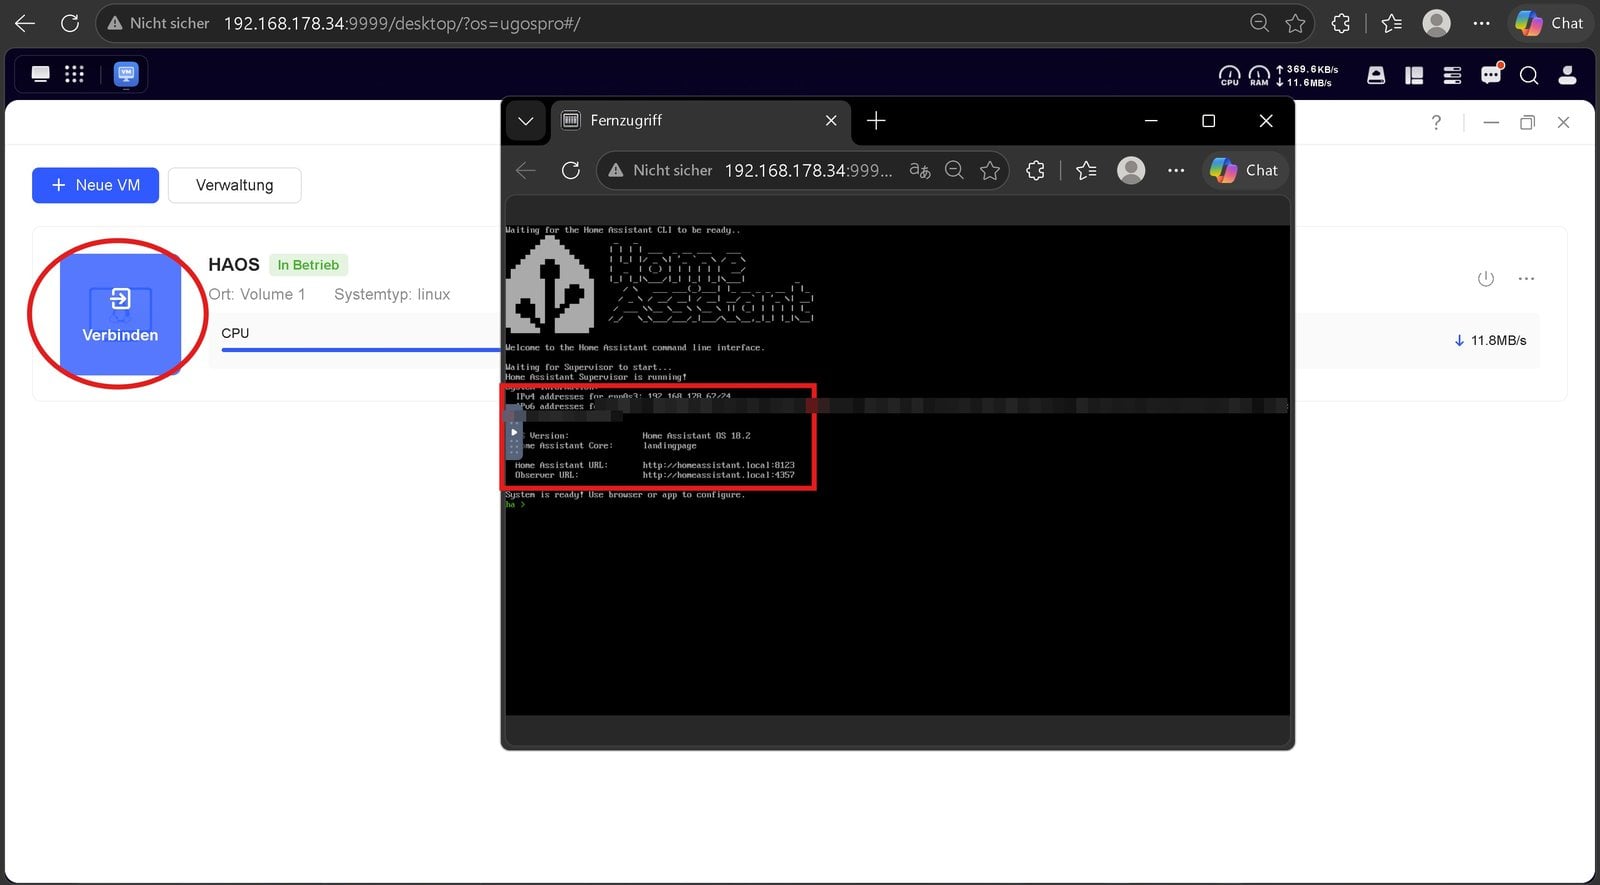Go back in the main browser
This screenshot has height=885, width=1600.
pyautogui.click(x=25, y=23)
